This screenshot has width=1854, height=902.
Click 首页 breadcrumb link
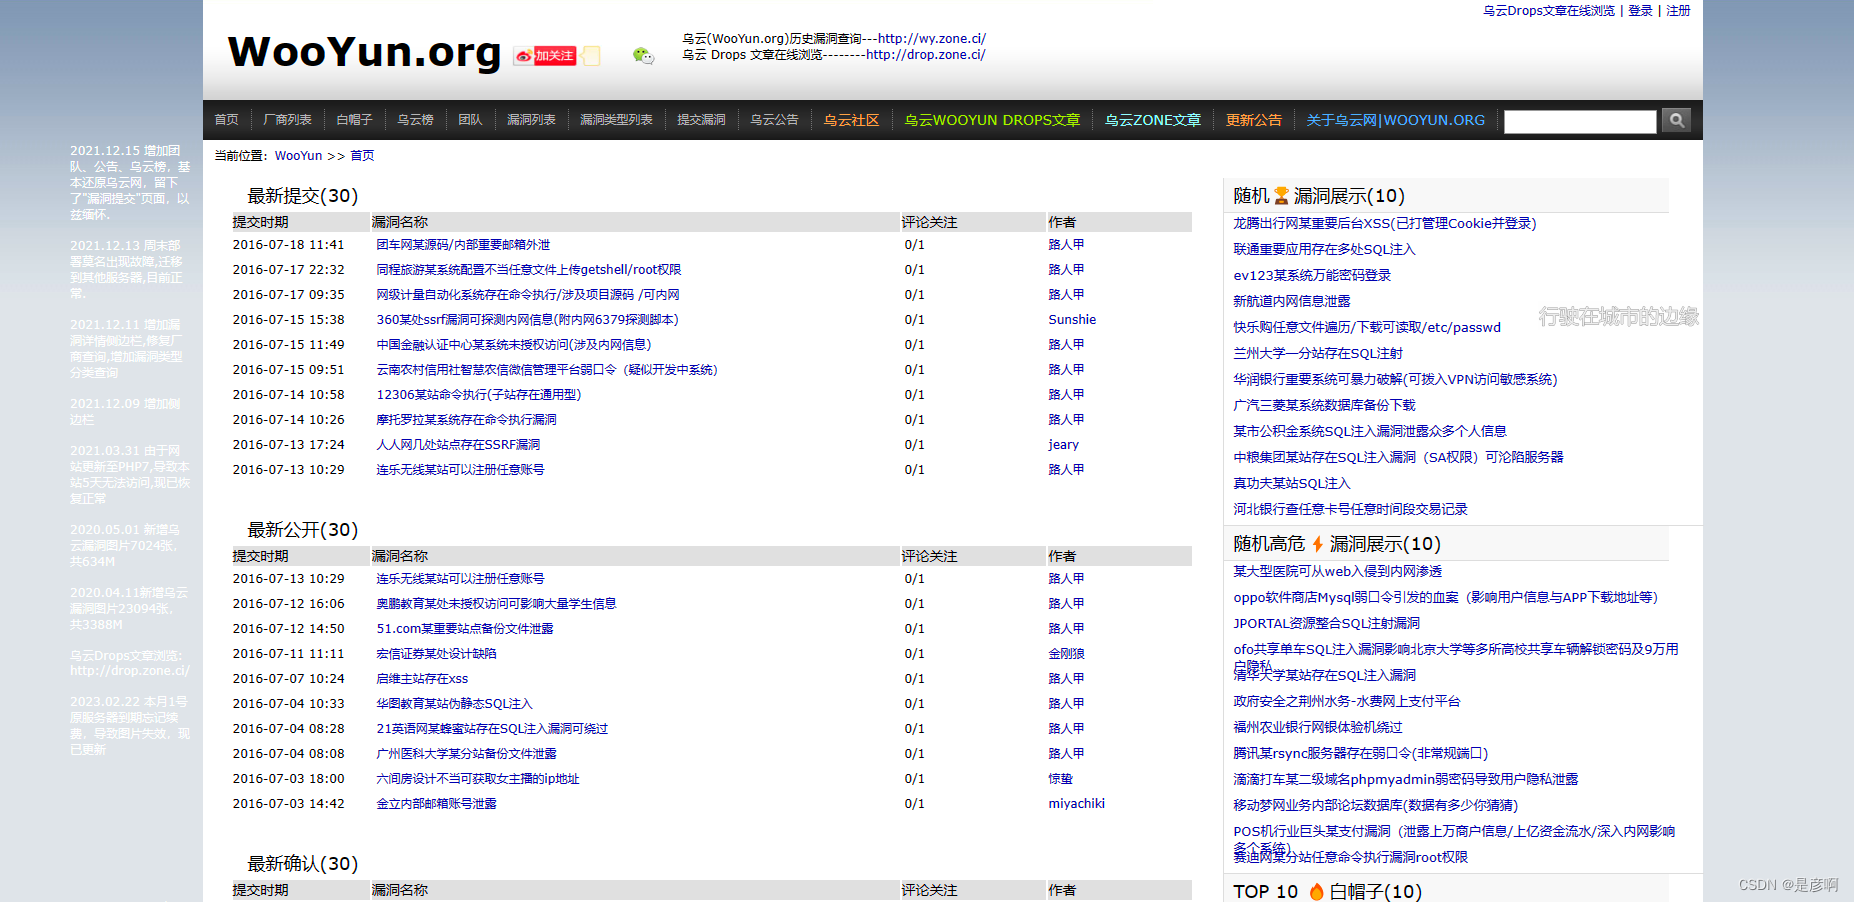click(363, 156)
